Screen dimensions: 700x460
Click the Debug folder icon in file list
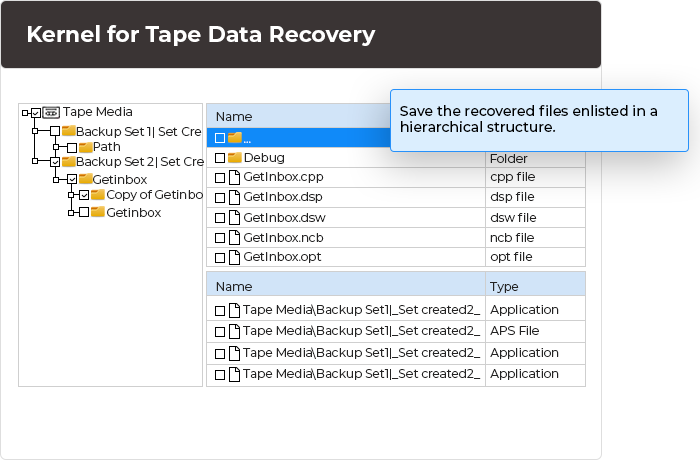(x=235, y=158)
